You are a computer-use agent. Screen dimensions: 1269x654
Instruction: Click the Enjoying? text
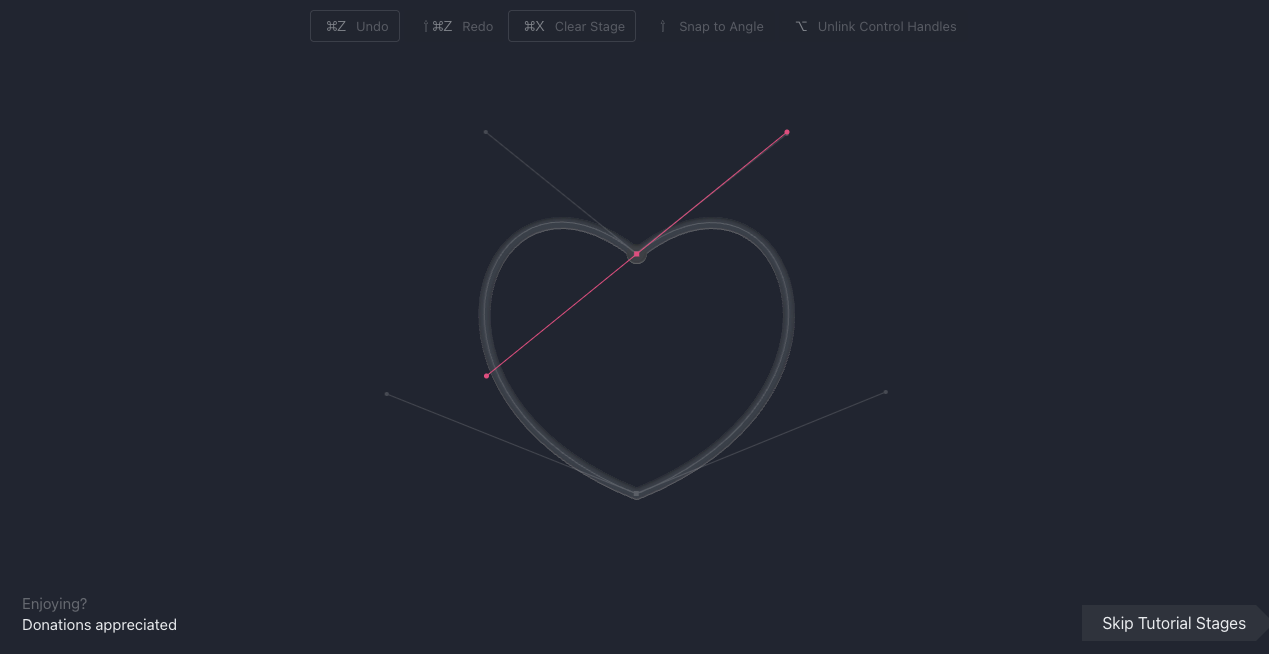(x=55, y=604)
